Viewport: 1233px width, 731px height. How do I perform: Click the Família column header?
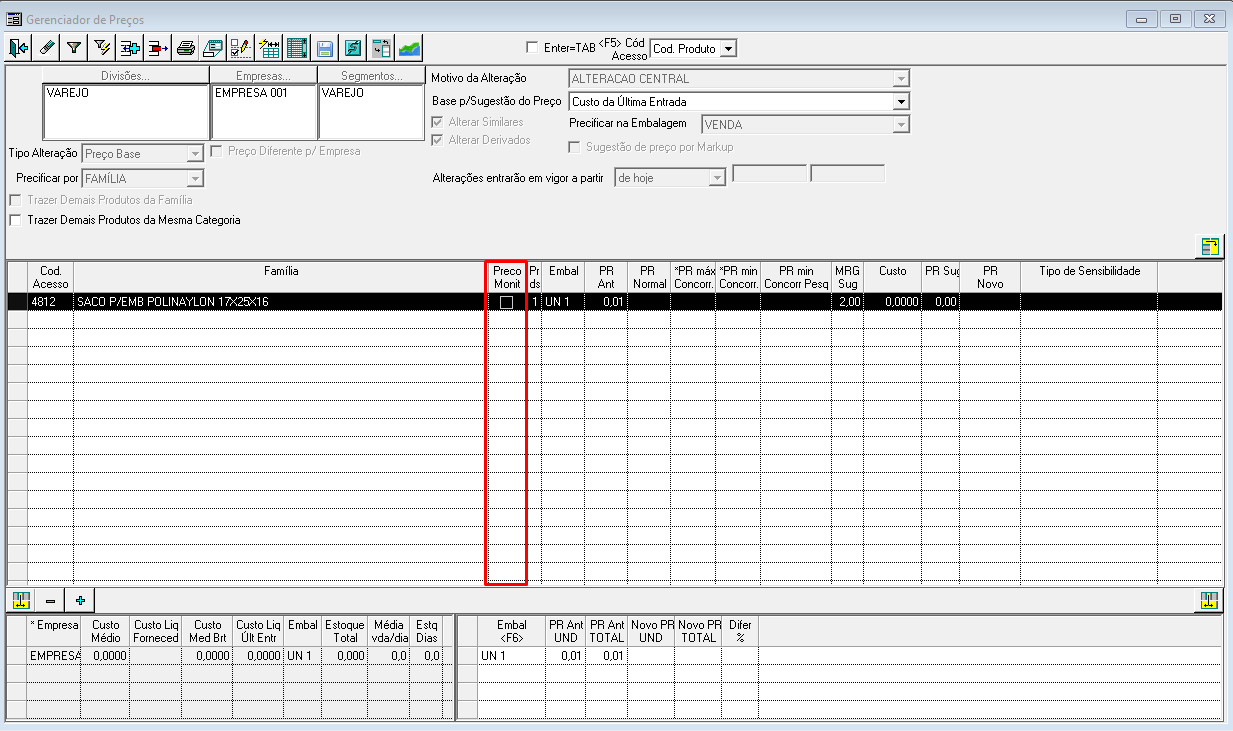point(281,277)
